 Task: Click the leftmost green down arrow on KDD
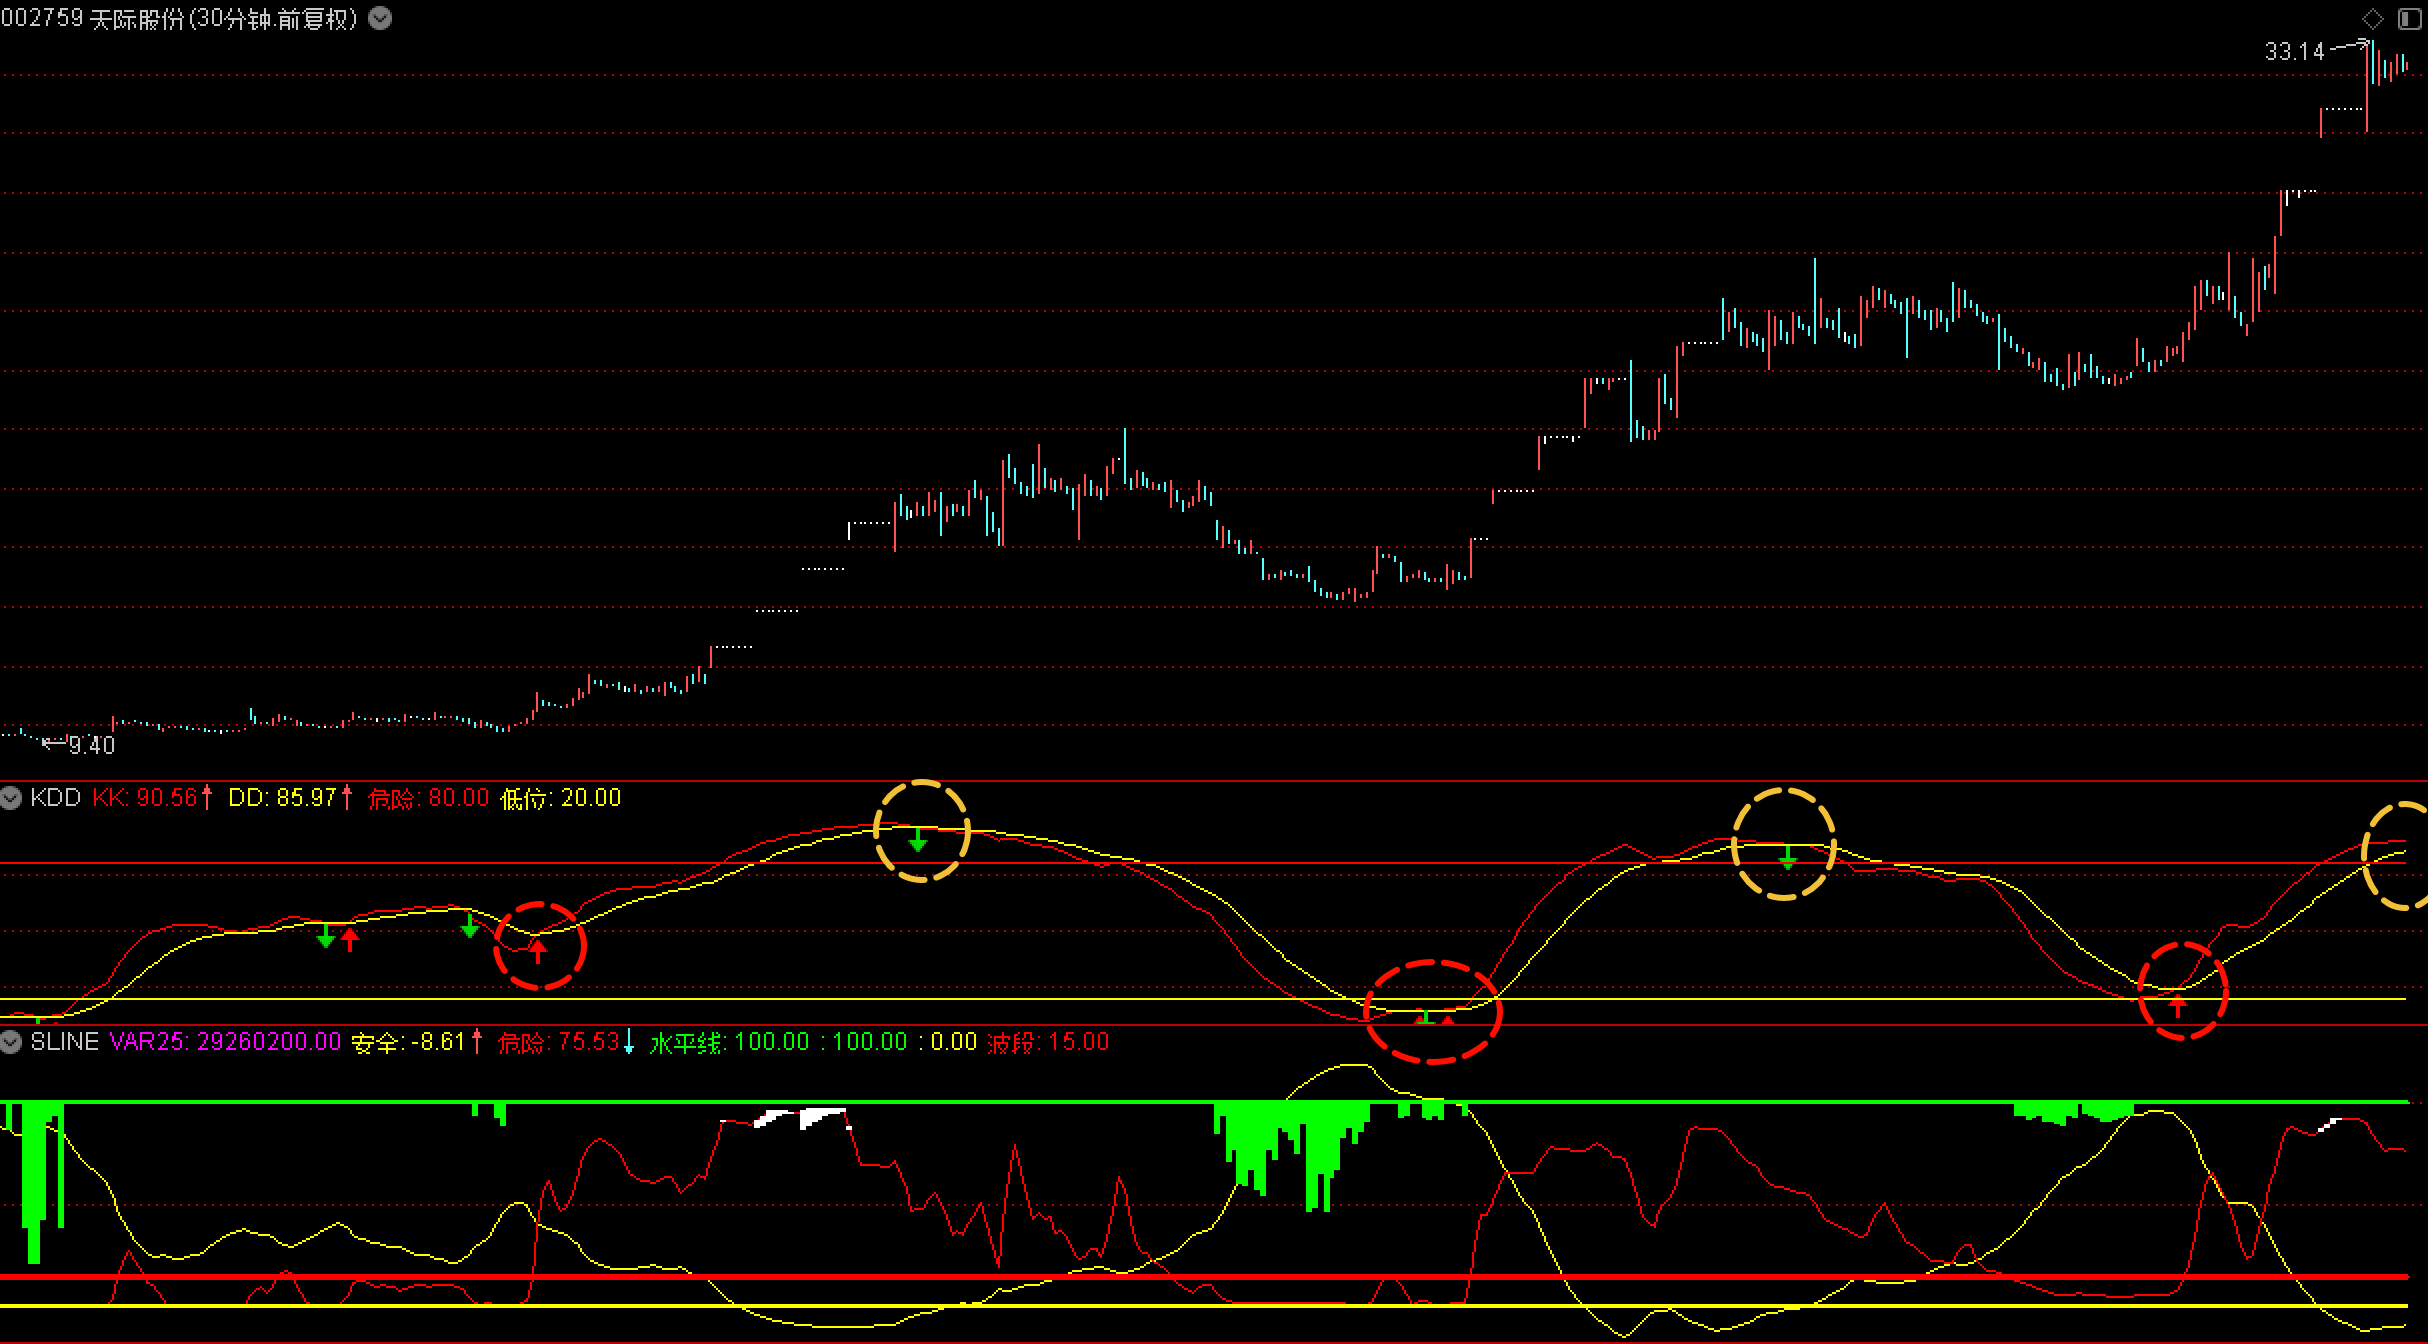pos(326,936)
